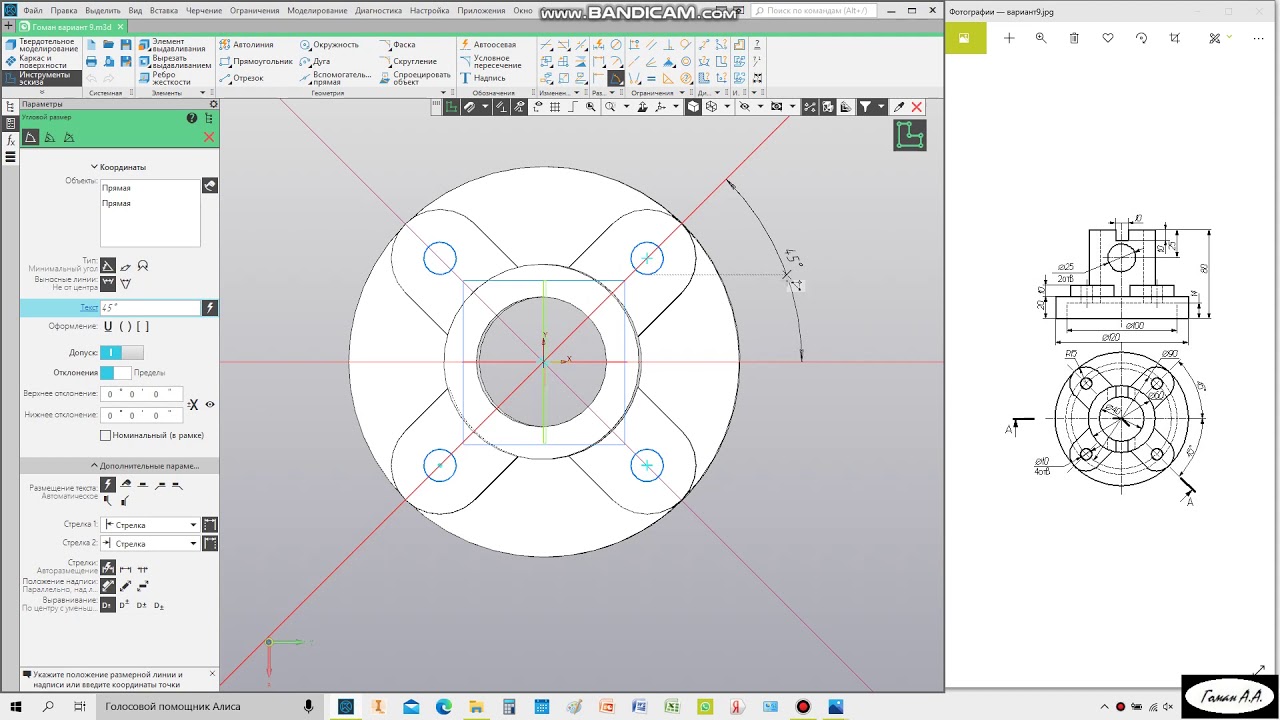1280x720 pixels.
Task: Check the Номинальный (в рамке) checkbox
Action: point(106,435)
